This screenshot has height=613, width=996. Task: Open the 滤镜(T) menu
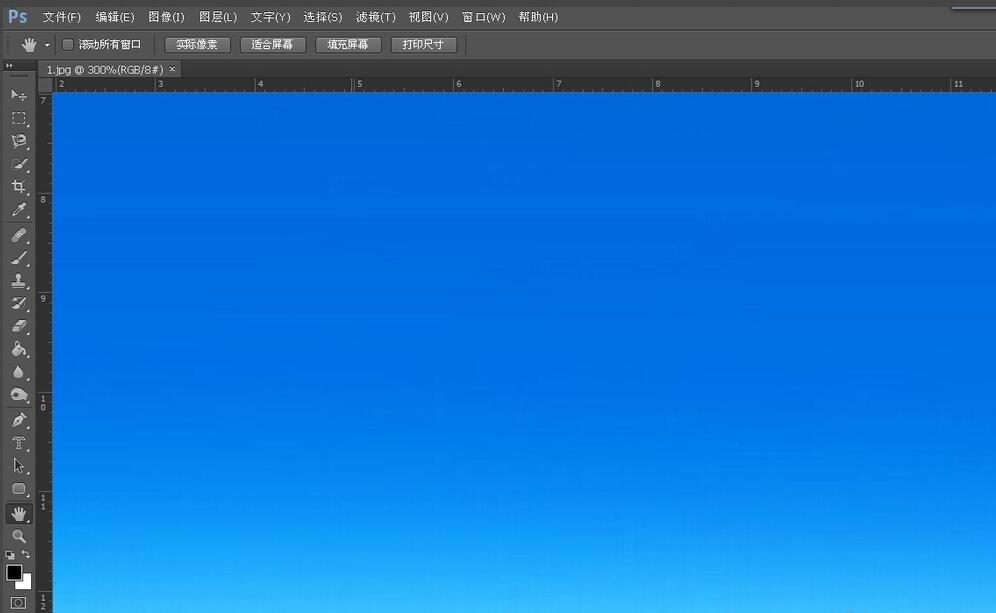click(375, 17)
